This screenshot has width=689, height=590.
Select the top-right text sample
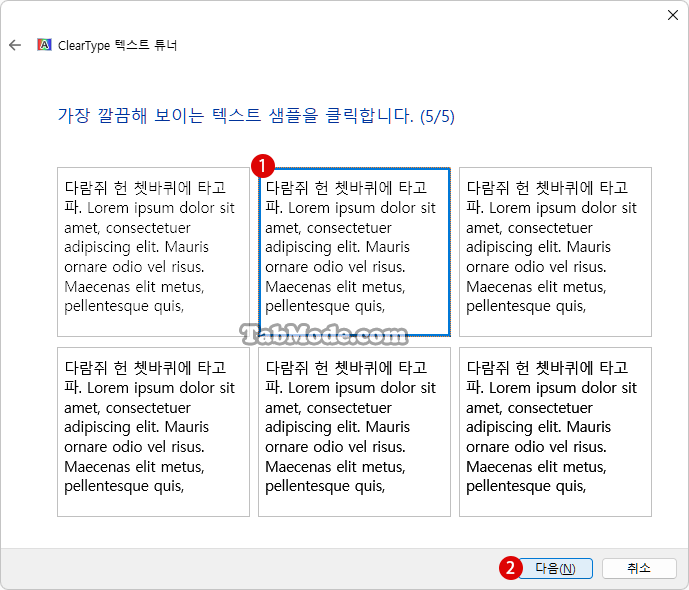555,252
